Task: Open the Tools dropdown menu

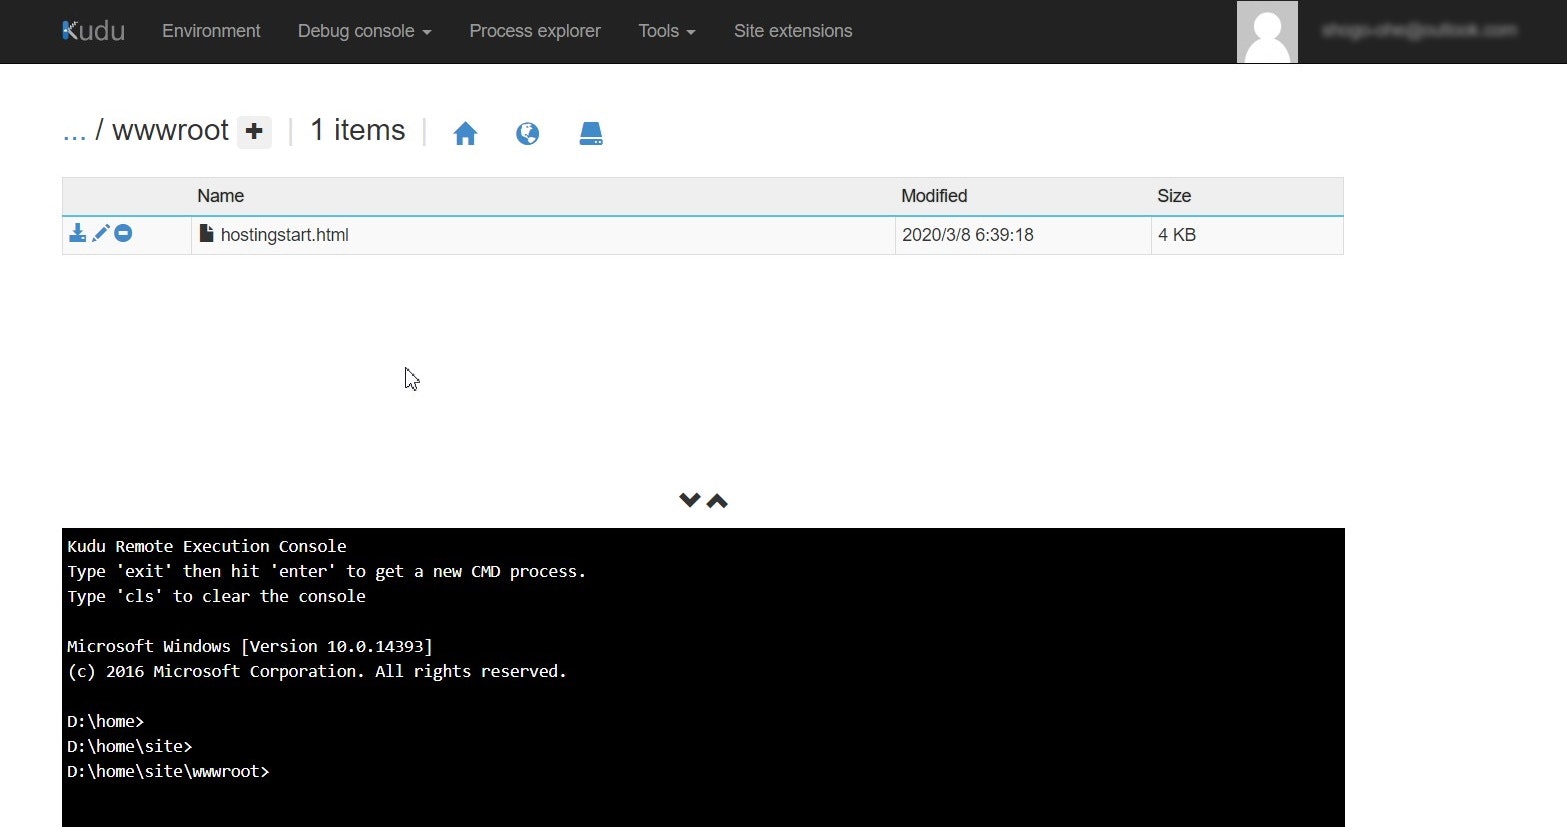Action: (665, 31)
